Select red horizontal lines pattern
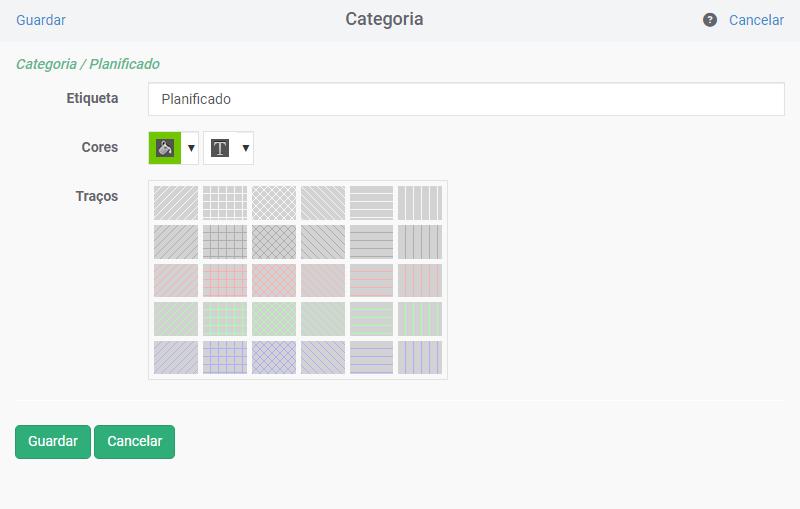 pyautogui.click(x=371, y=281)
